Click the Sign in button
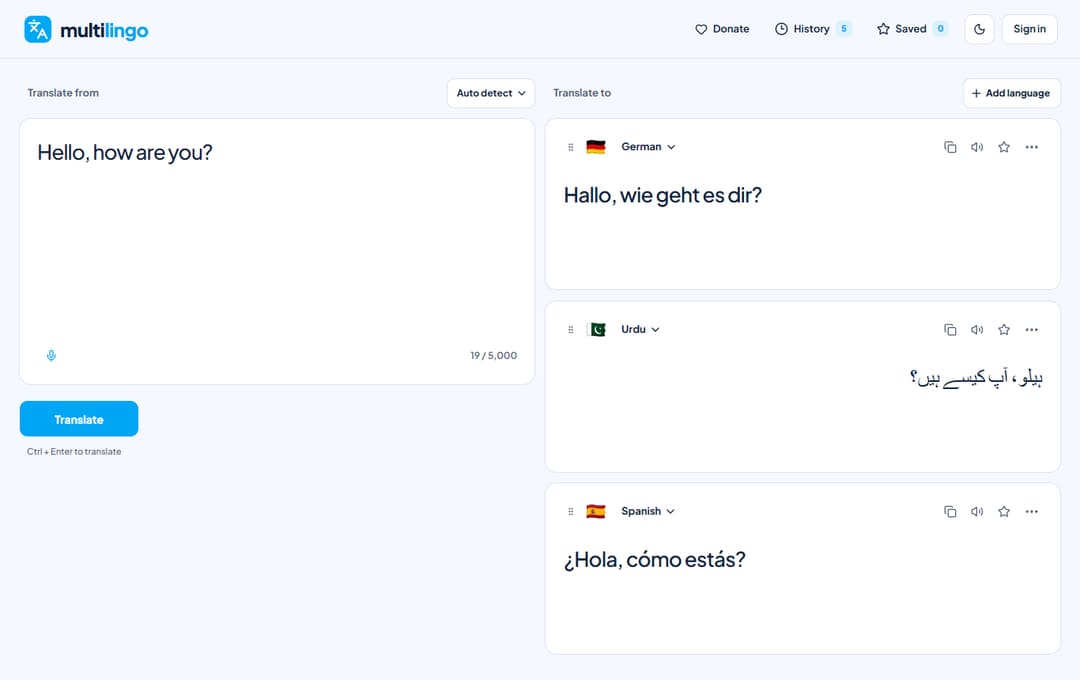The image size is (1080, 680). pos(1029,29)
